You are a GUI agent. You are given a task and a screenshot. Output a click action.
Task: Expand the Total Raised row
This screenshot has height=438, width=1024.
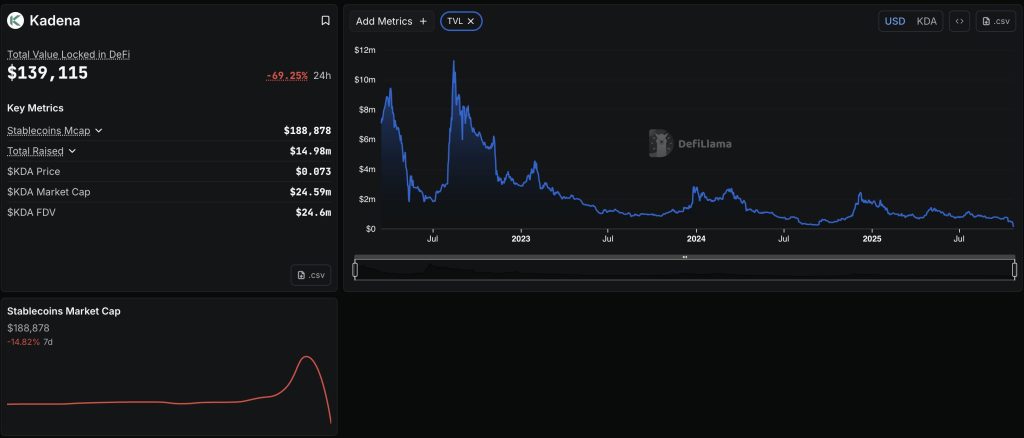pyautogui.click(x=72, y=151)
